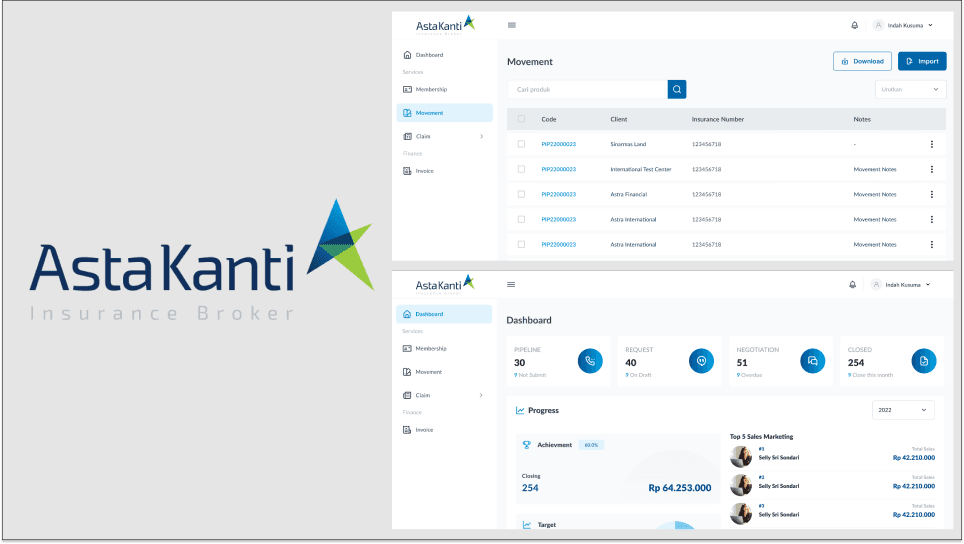Click the hamburger menu icon on Movement screen
964x544 pixels.
click(512, 25)
